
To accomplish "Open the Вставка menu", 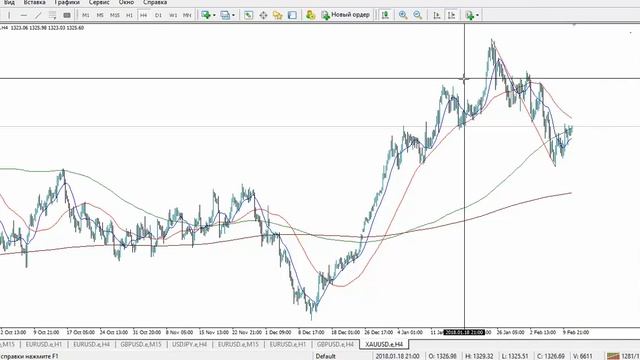I will click(x=34, y=2).
